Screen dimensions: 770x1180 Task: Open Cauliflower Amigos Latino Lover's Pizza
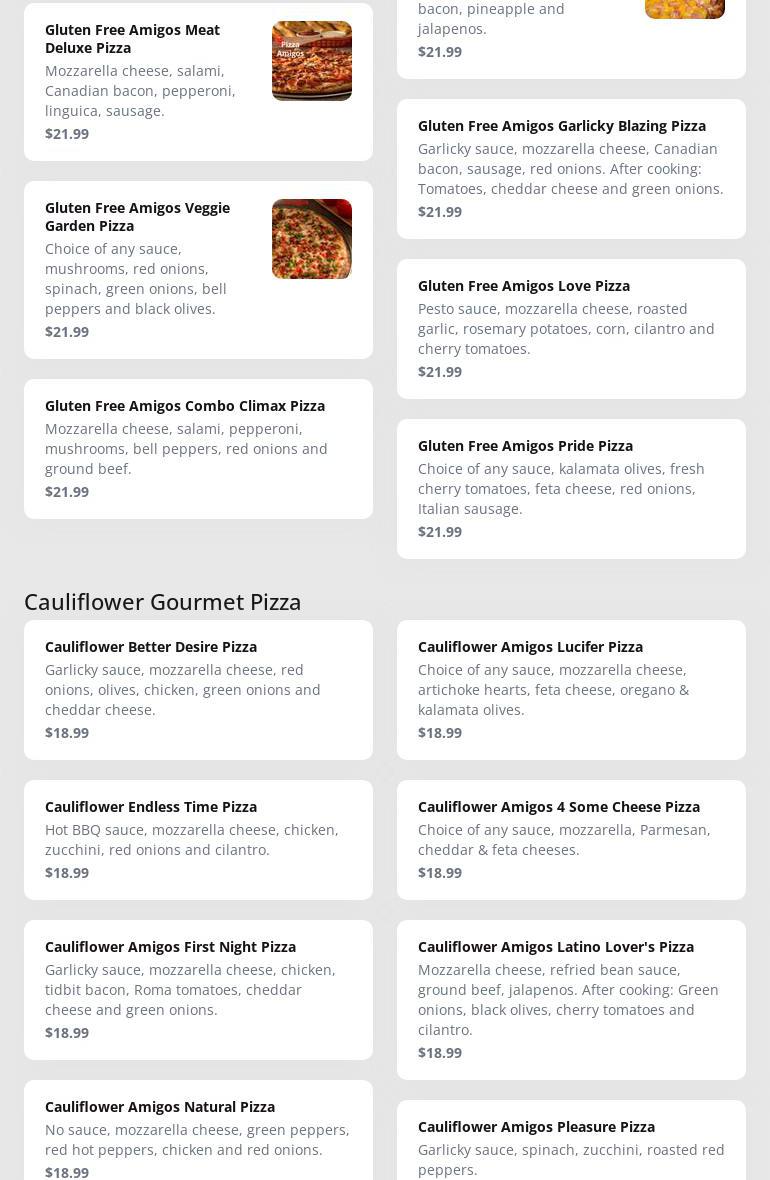point(556,947)
